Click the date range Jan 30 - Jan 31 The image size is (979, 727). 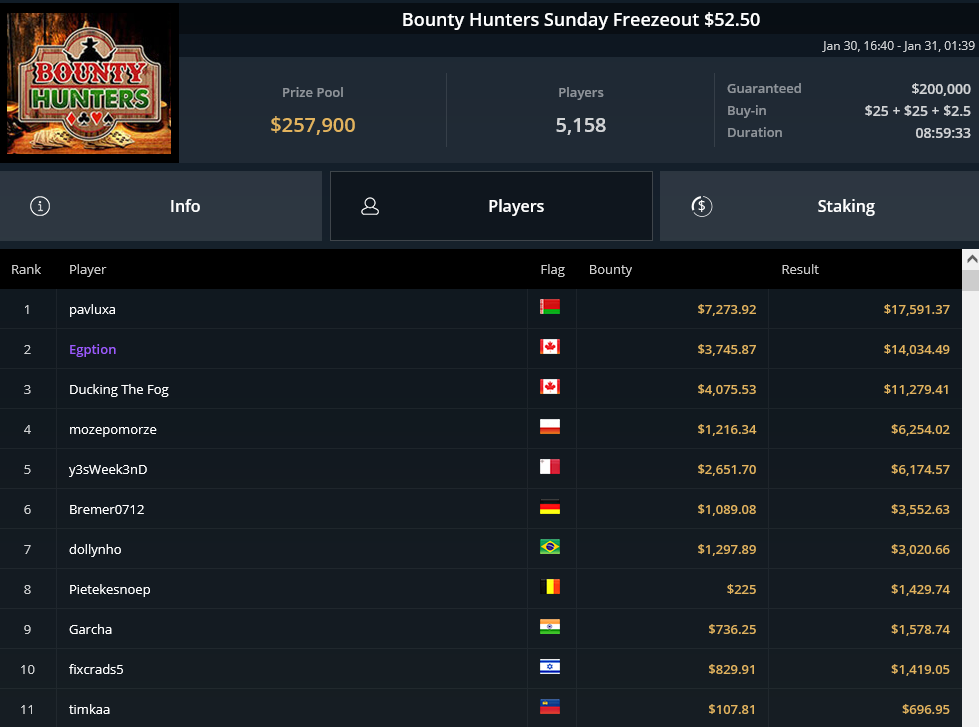pyautogui.click(x=898, y=46)
